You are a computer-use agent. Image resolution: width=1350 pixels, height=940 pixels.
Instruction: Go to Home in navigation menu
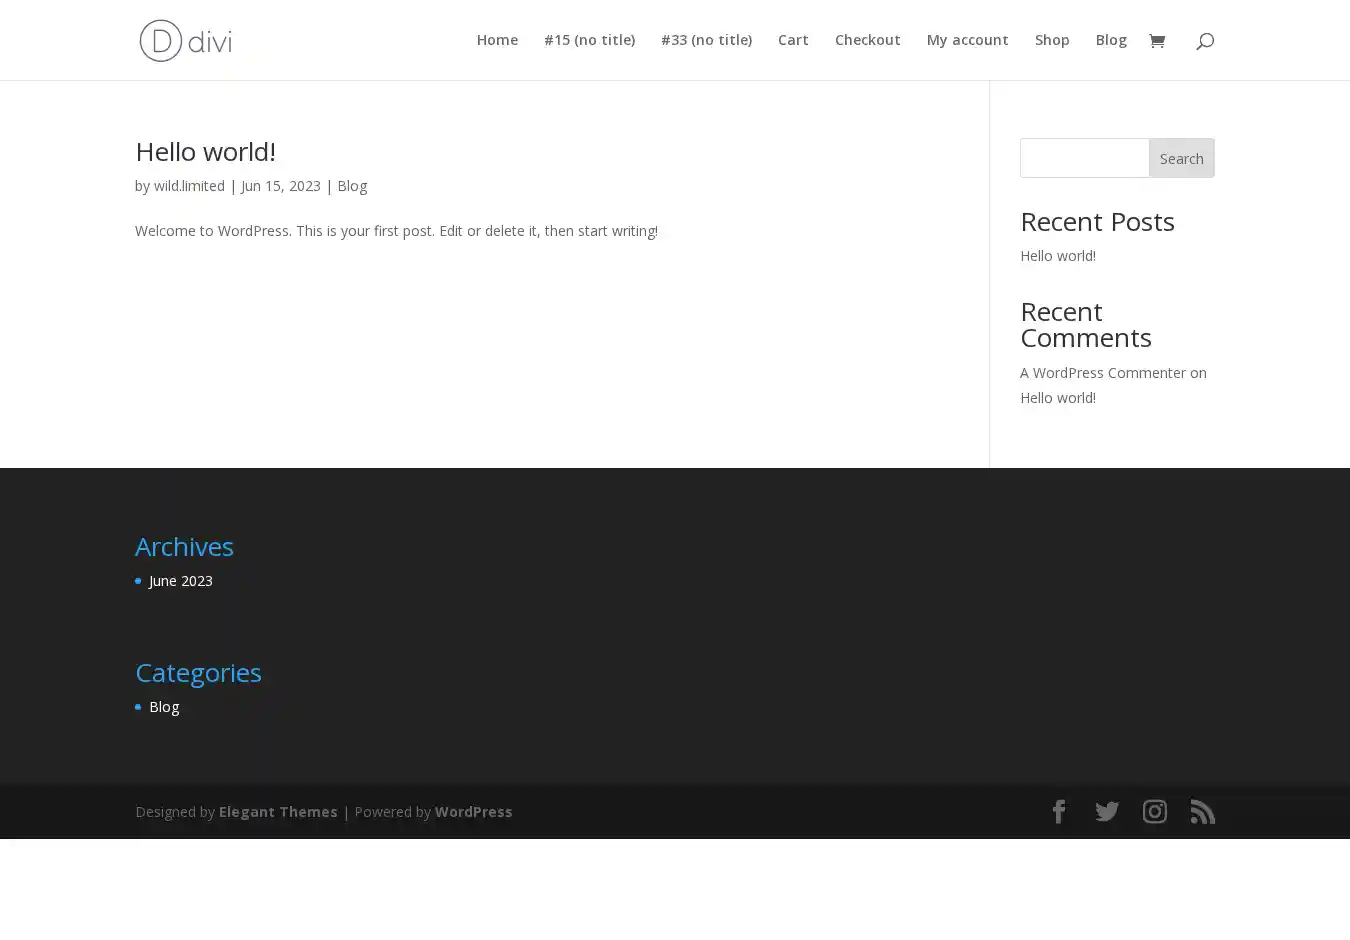(497, 40)
